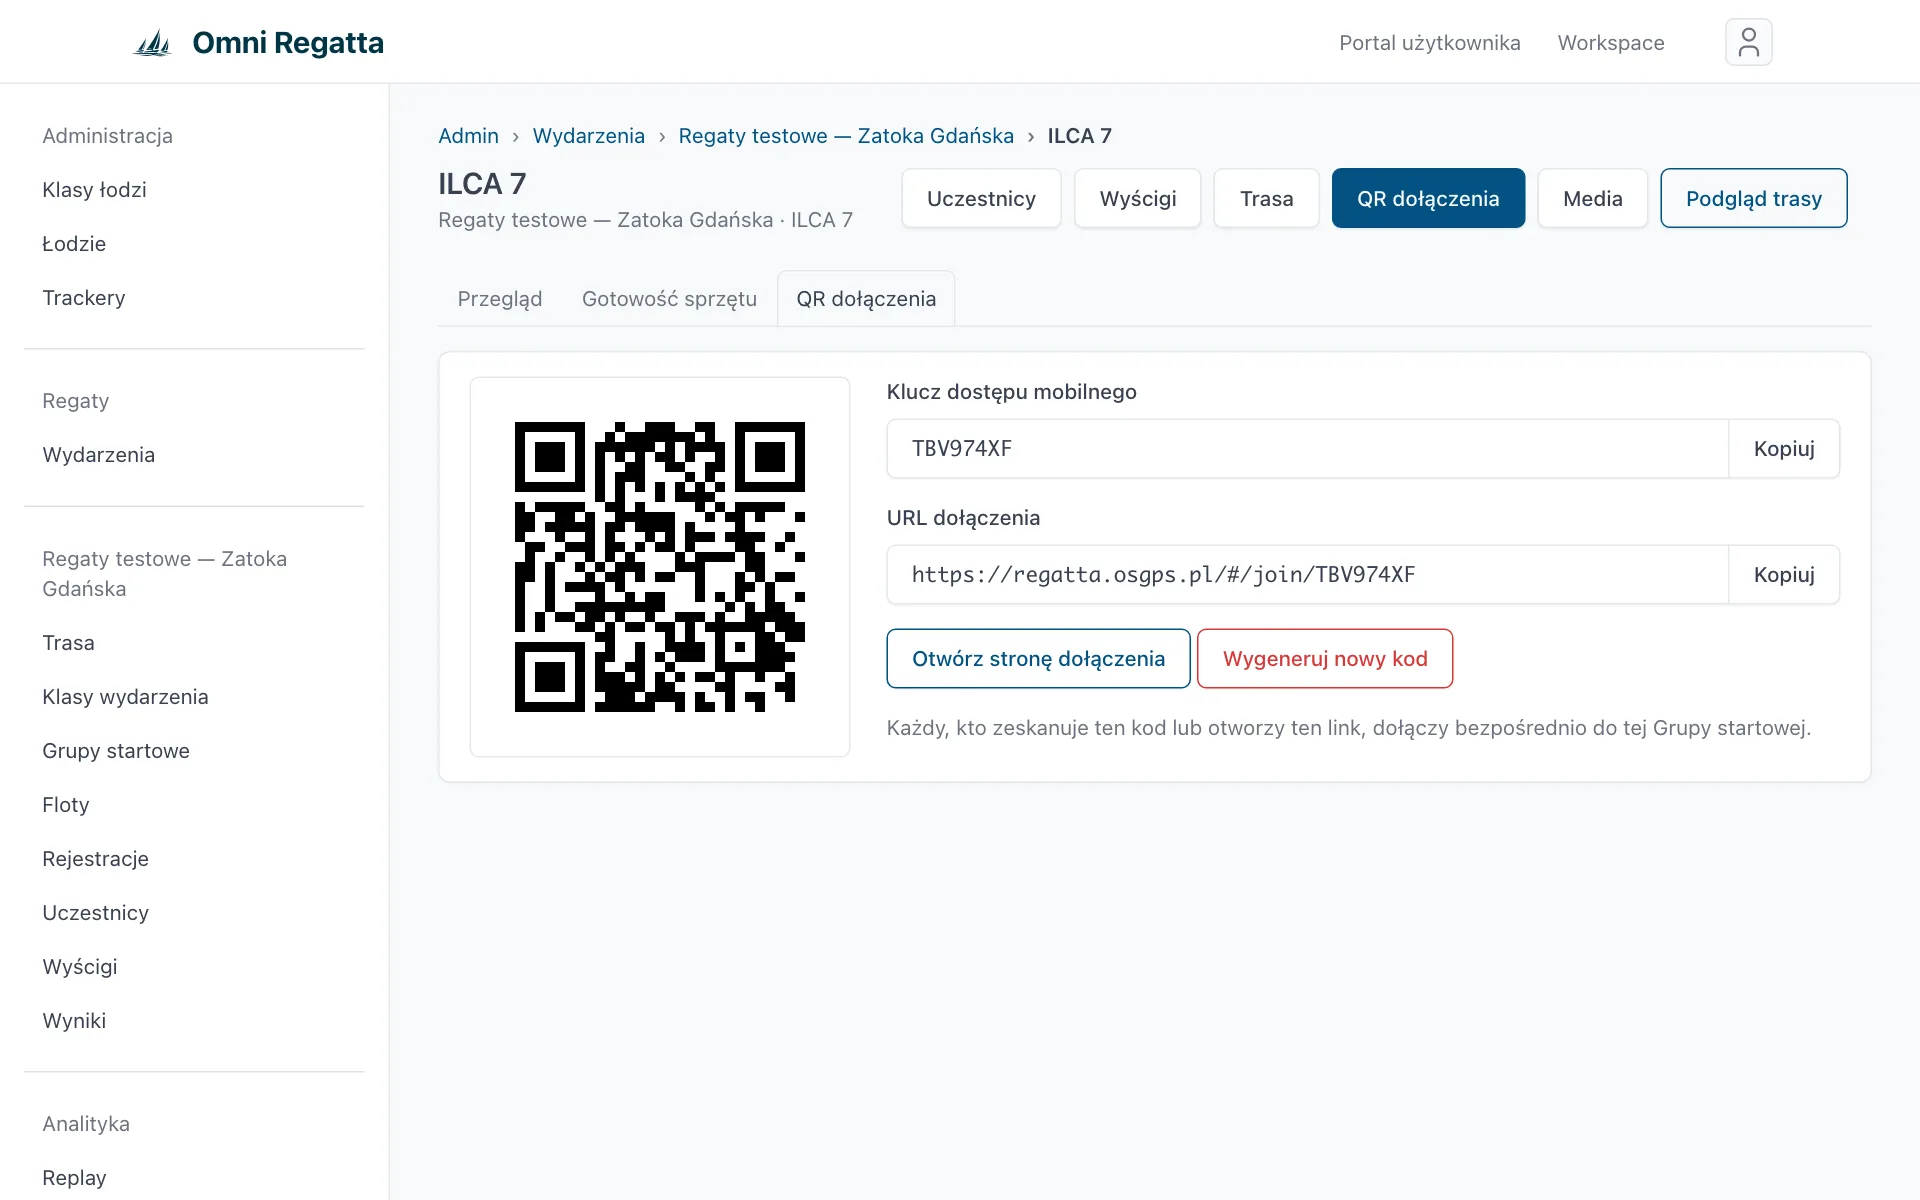Open Uczestnicy in the sidebar
This screenshot has height=1200, width=1920.
click(95, 913)
